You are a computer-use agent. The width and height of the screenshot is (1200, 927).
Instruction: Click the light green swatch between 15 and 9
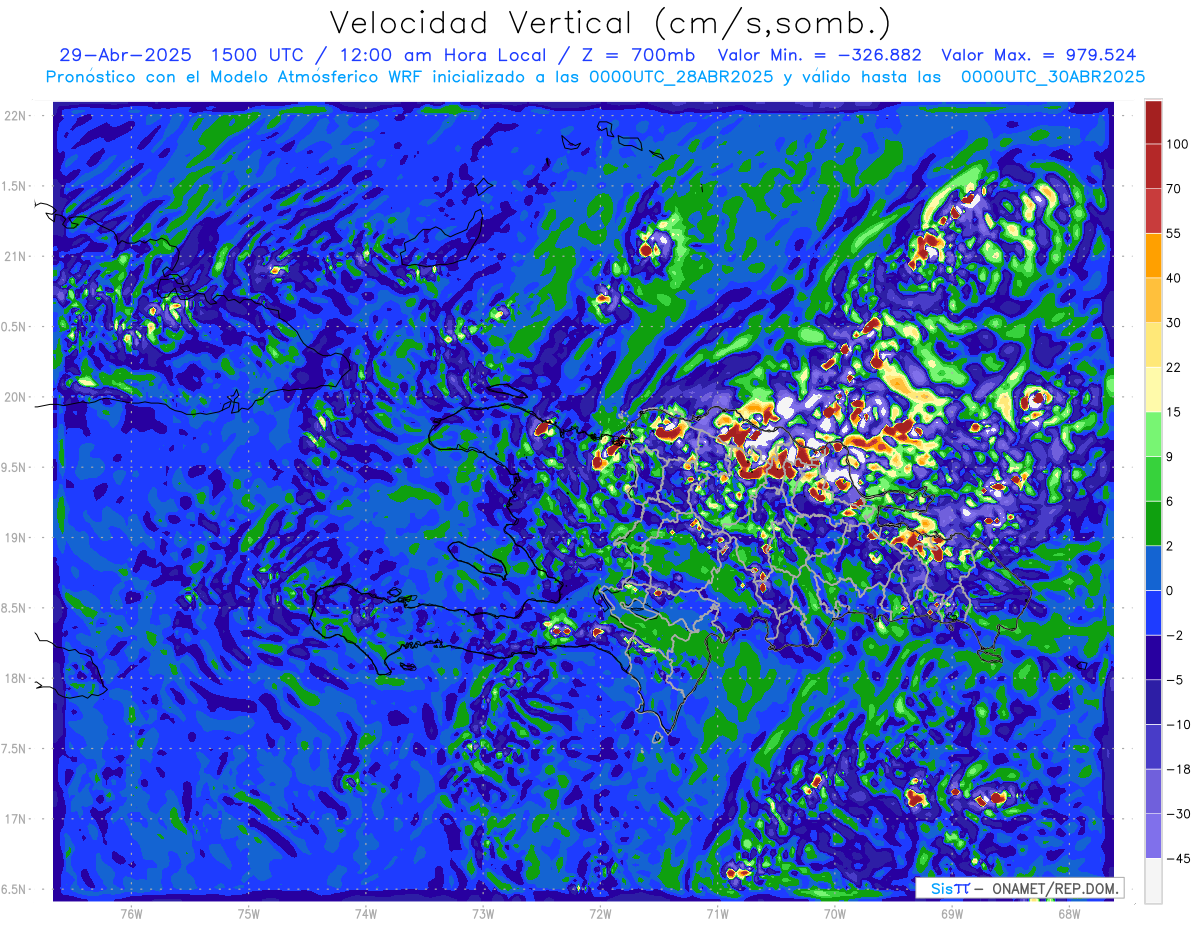coord(1153,434)
